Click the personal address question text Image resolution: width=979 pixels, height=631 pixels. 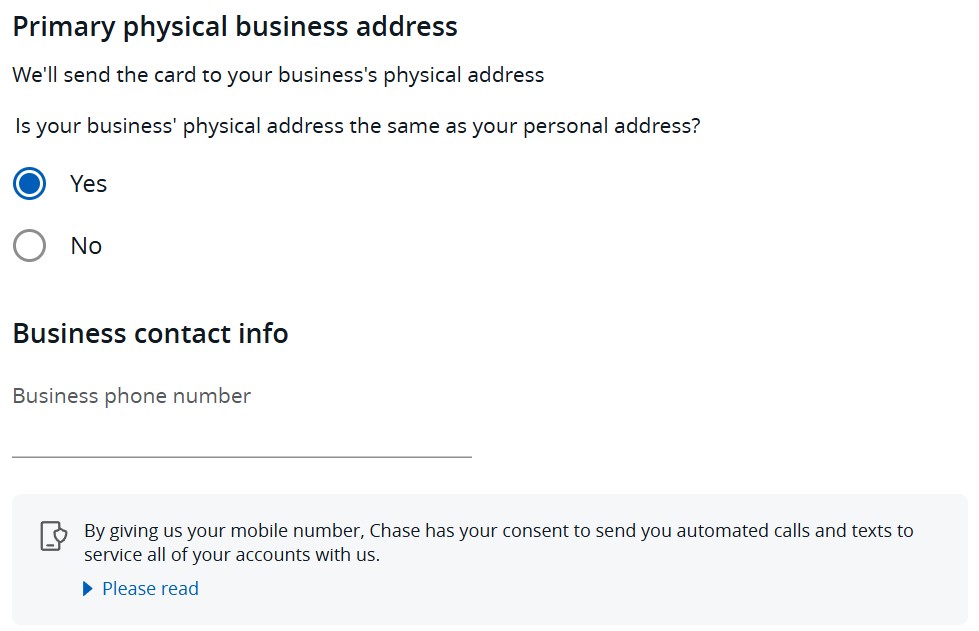coord(358,126)
